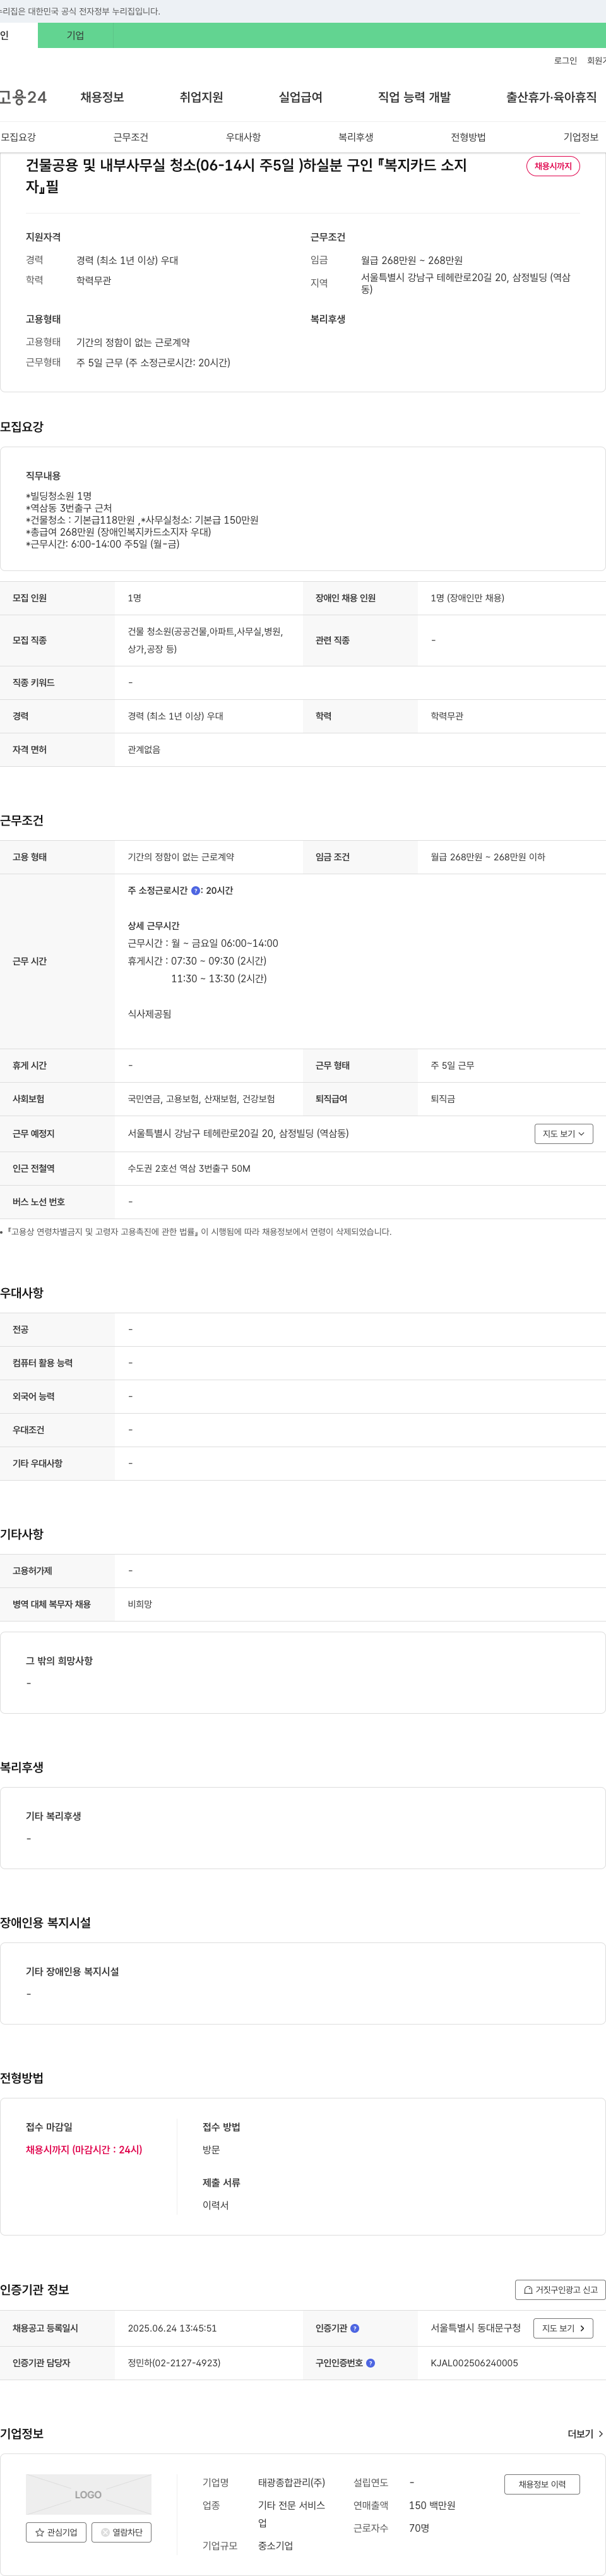
Task: Expand the 지도 보기 dropdown for 근무 예정지
Action: (x=564, y=1134)
